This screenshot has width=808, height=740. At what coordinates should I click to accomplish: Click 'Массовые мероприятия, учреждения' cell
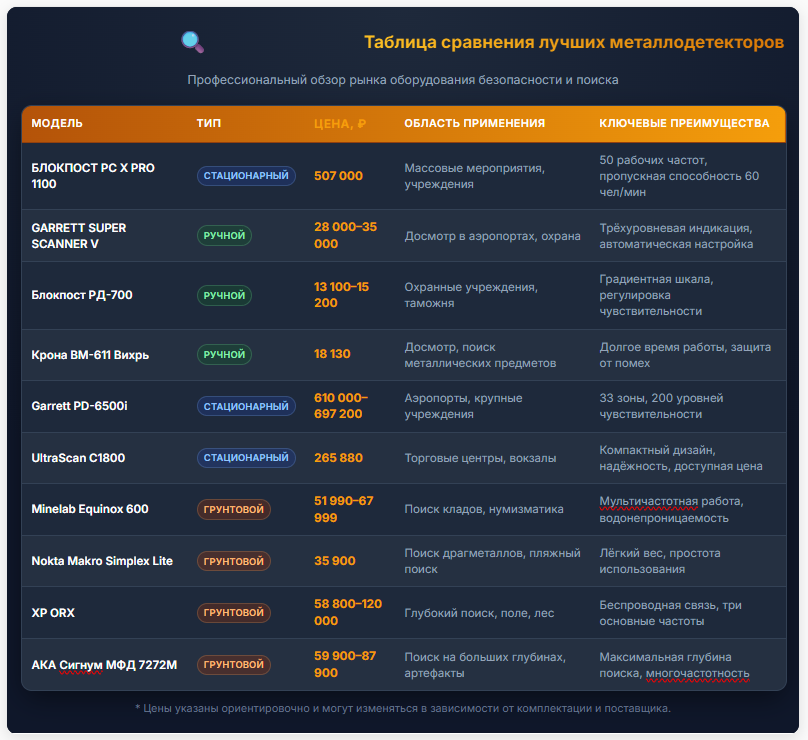[x=475, y=176]
